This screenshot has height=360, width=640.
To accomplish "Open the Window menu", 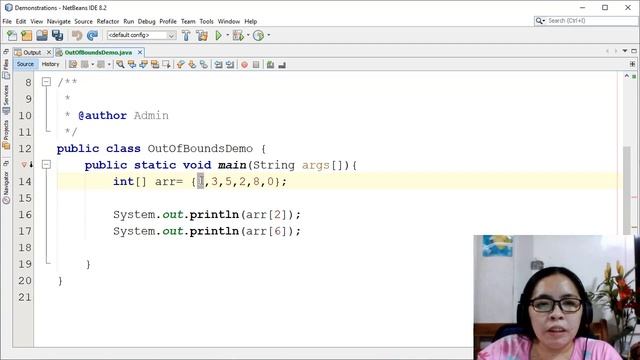I will tap(229, 21).
